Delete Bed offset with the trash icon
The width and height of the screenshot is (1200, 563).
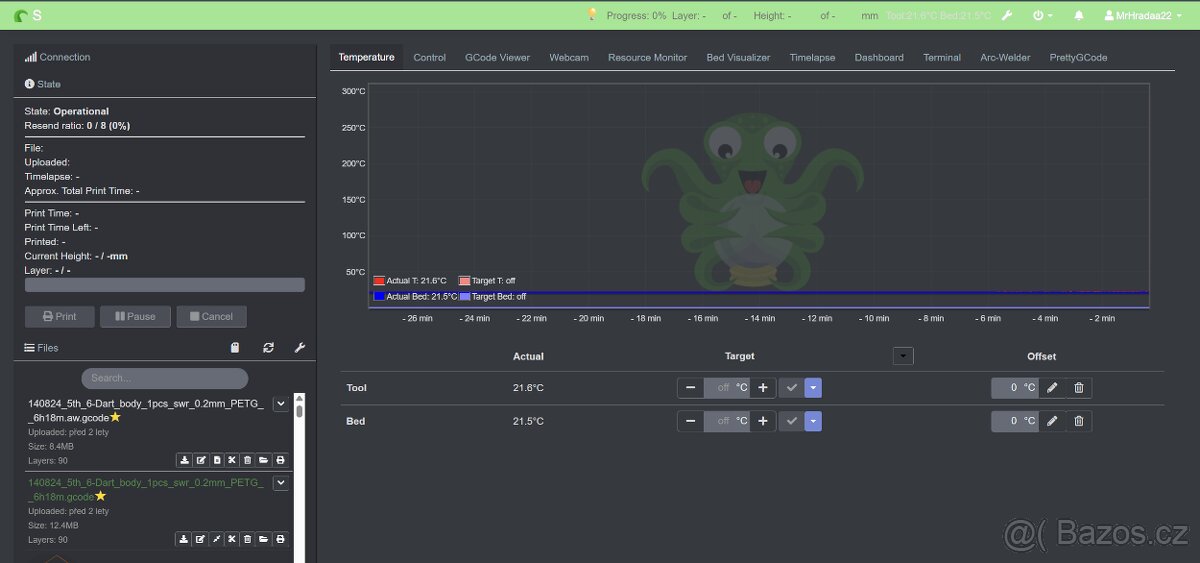click(1078, 422)
